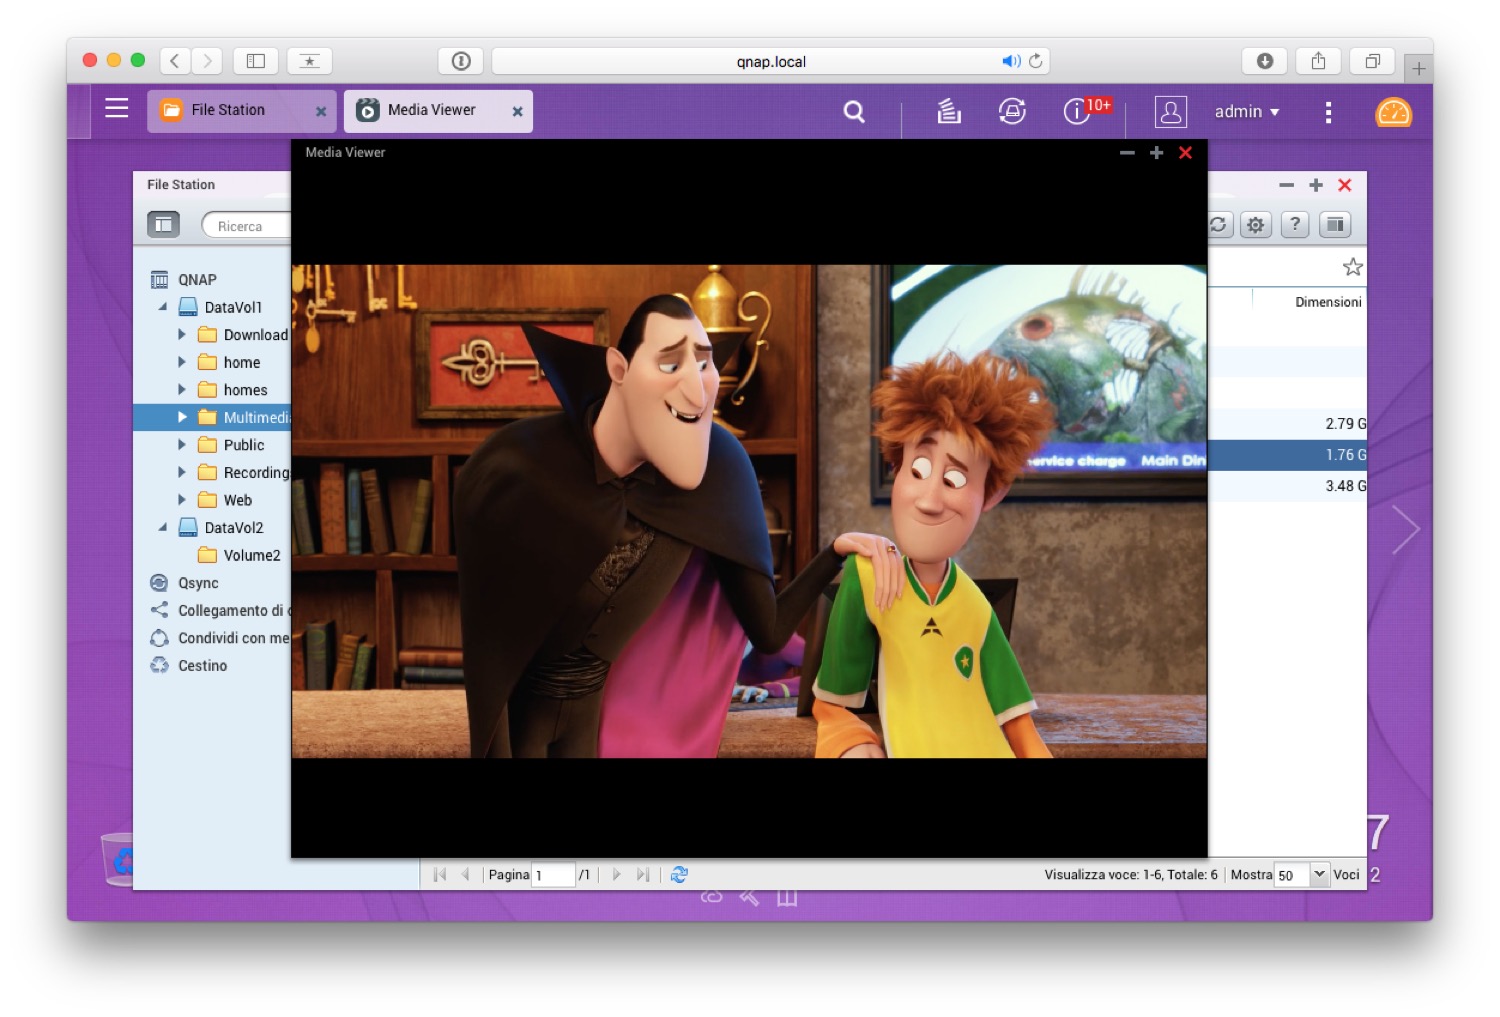Toggle the Safari sidebar
Screen dimensions: 1500x1017
point(256,61)
